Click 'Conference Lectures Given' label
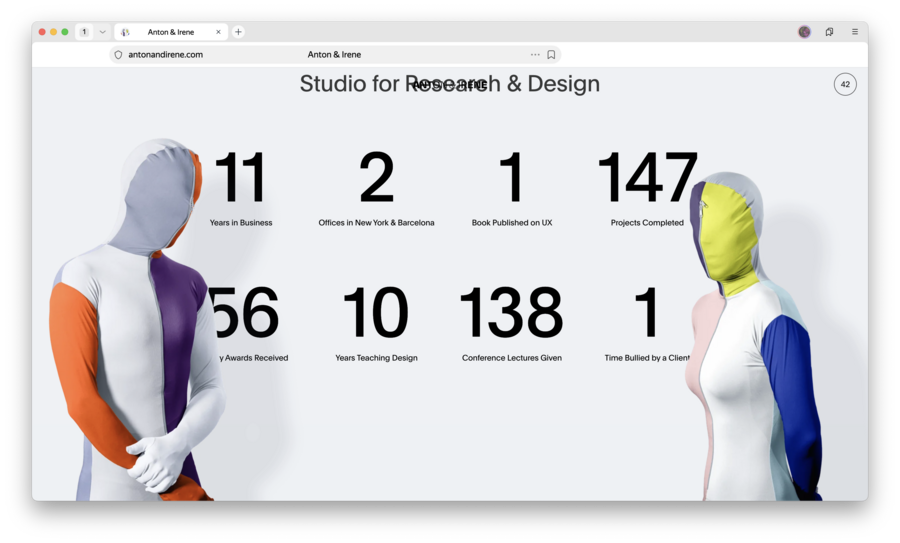Image resolution: width=900 pixels, height=543 pixels. pos(512,358)
